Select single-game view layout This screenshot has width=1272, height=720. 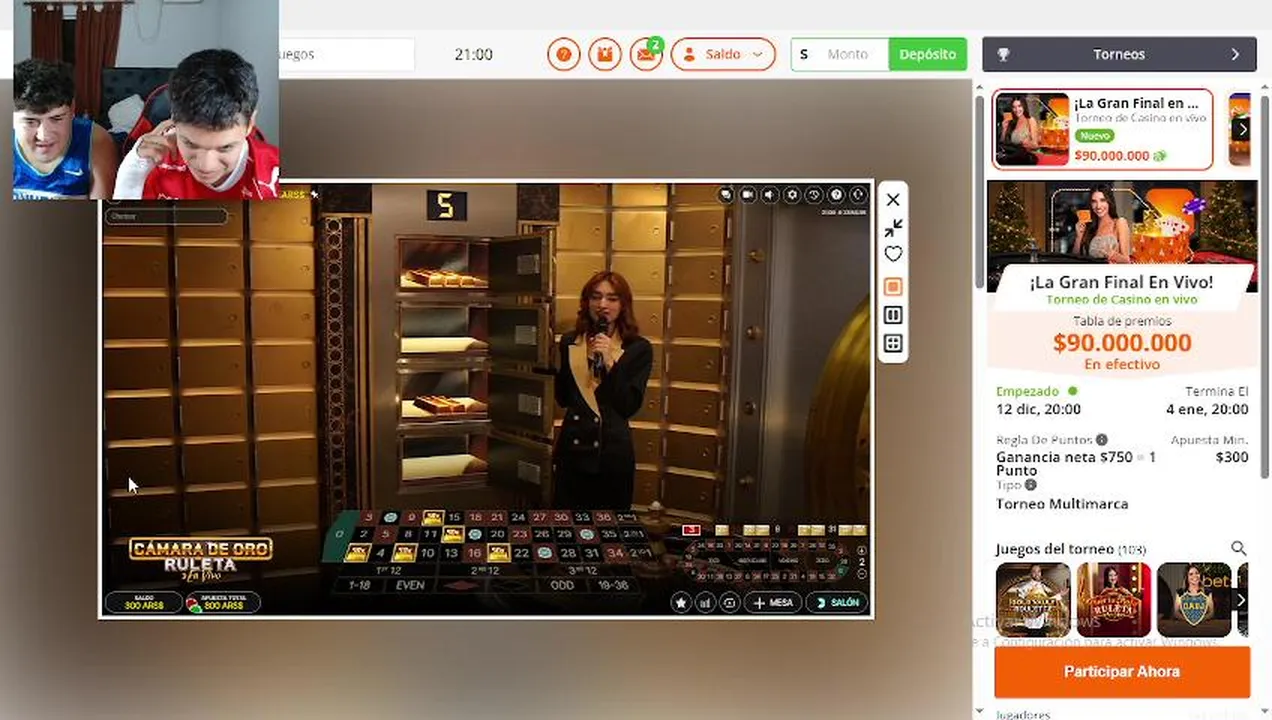(893, 287)
